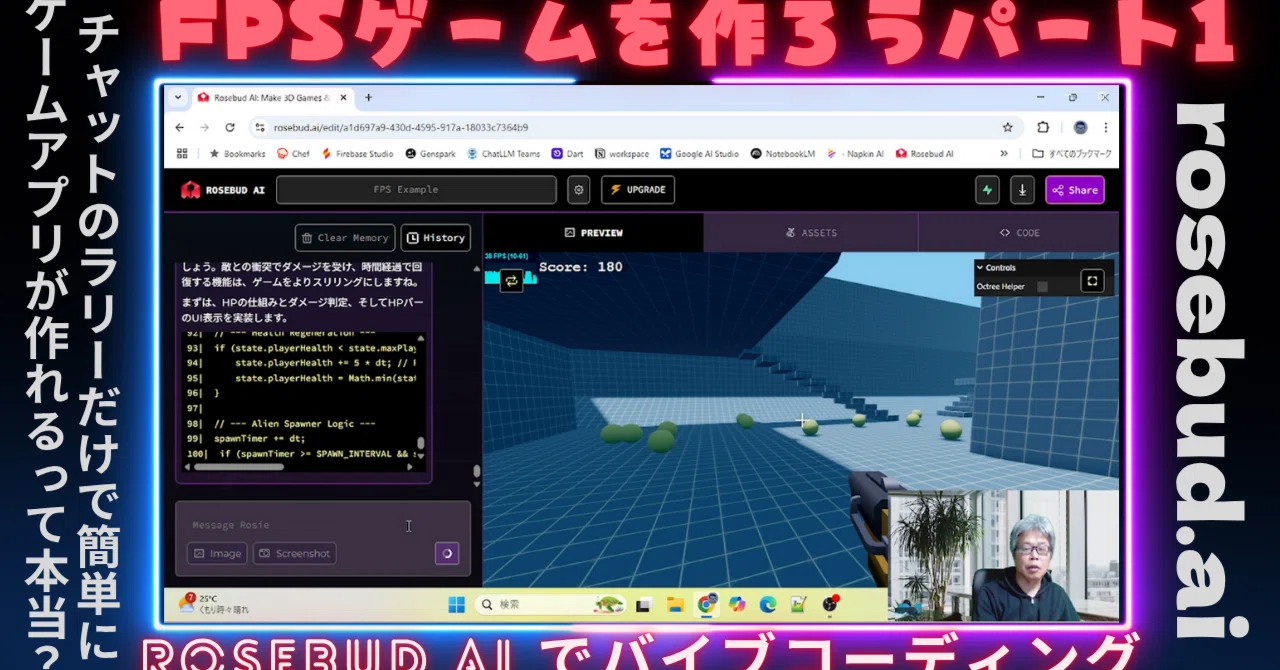Image resolution: width=1280 pixels, height=670 pixels.
Task: Show more bookmarks with the chevron
Action: pyautogui.click(x=1003, y=154)
